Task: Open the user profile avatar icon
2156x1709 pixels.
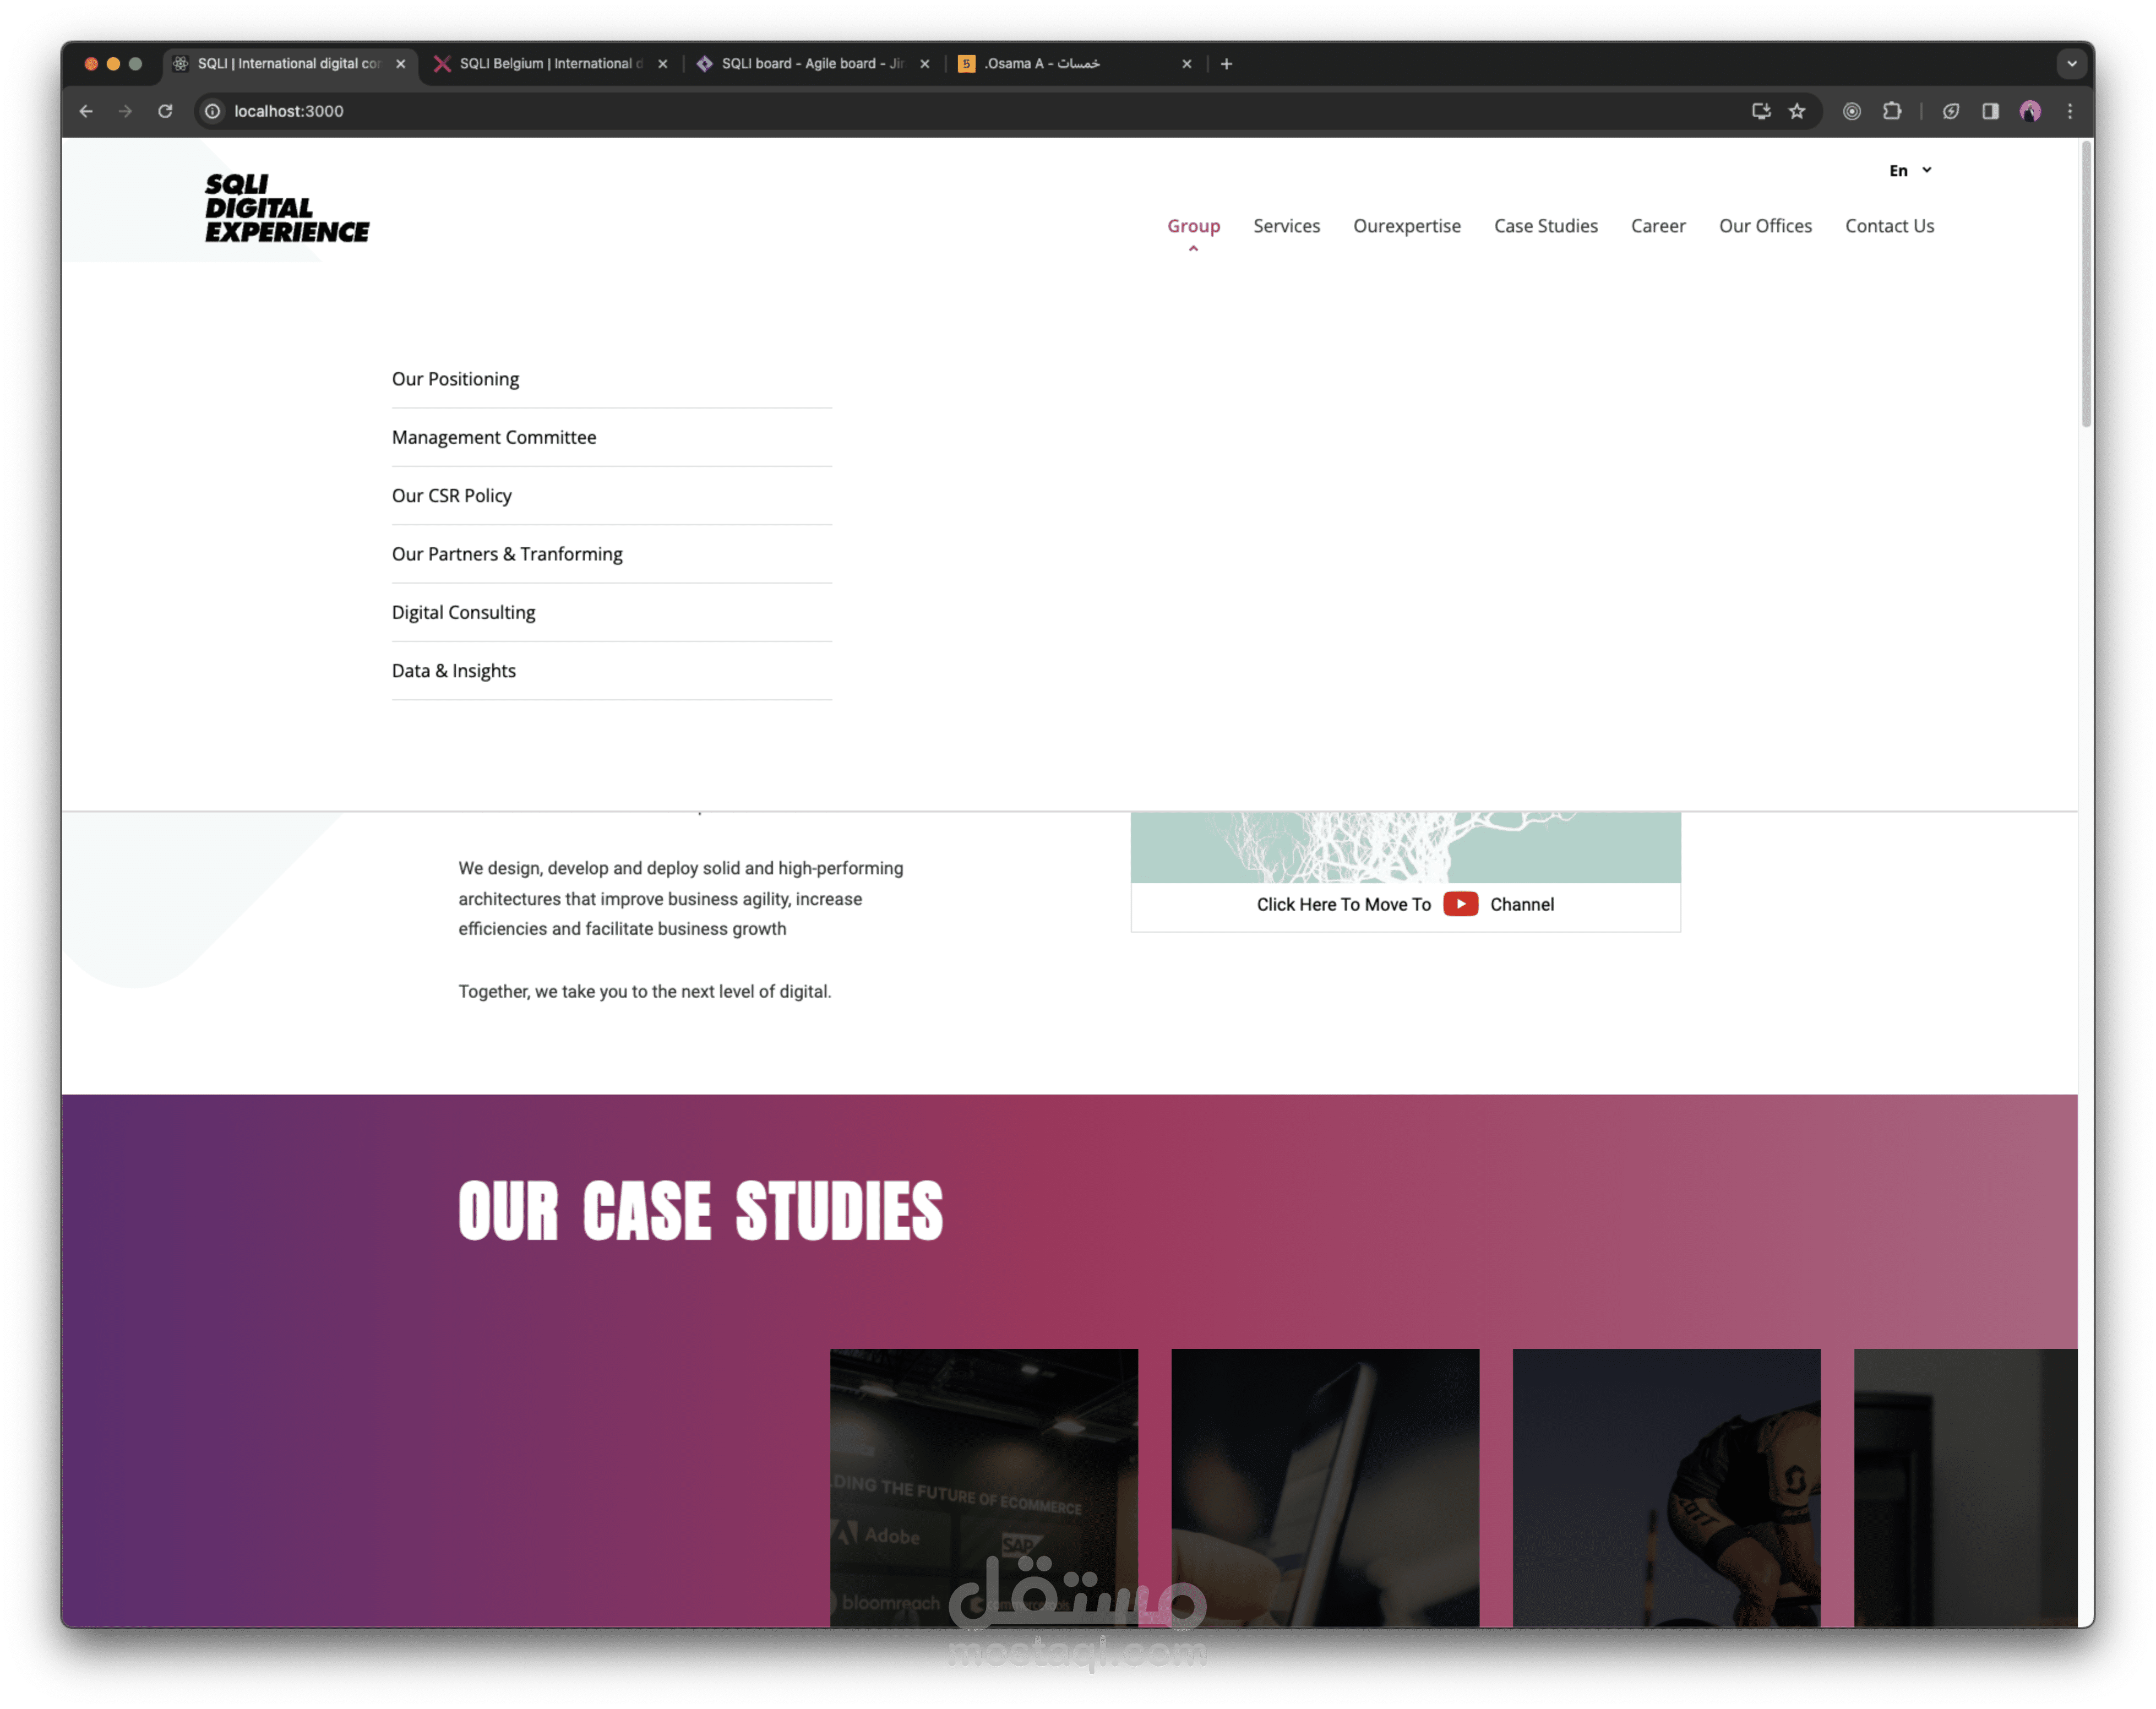Action: click(2030, 111)
